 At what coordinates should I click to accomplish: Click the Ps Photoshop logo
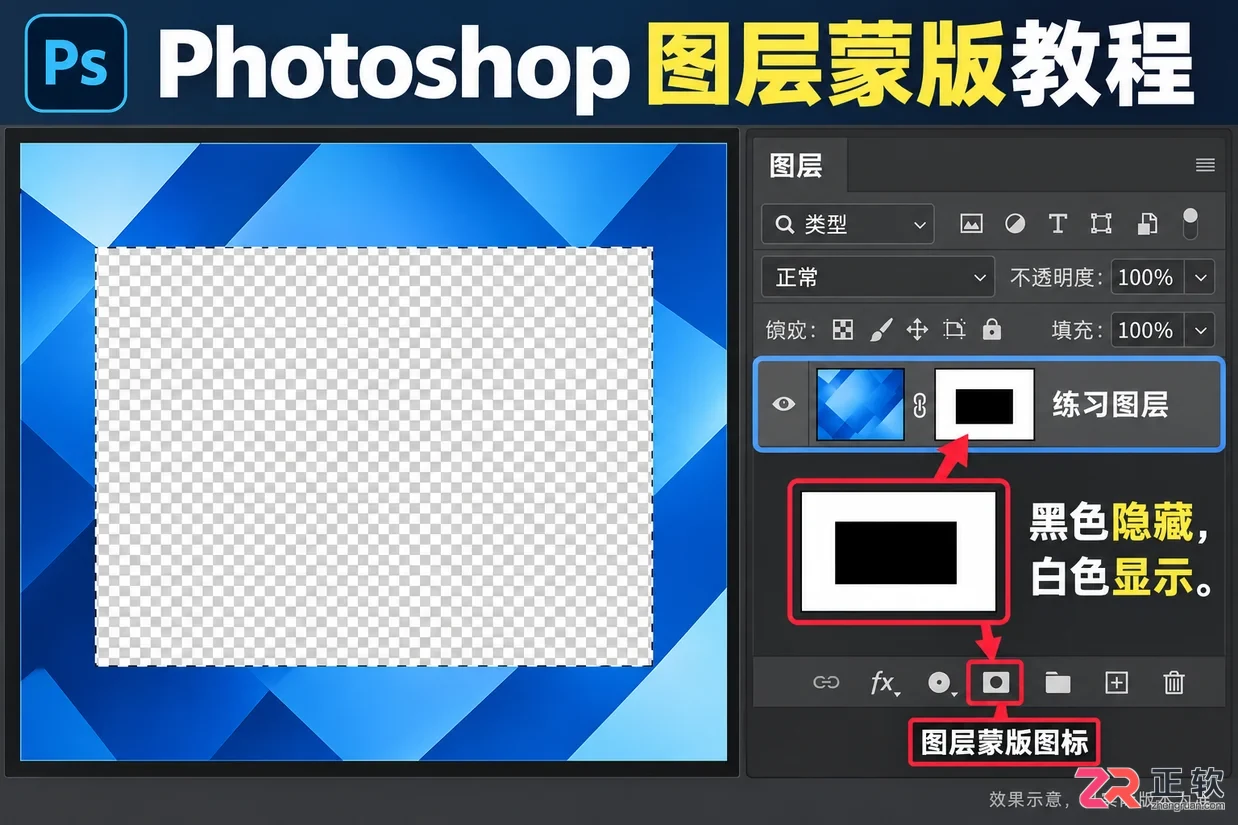coord(76,62)
